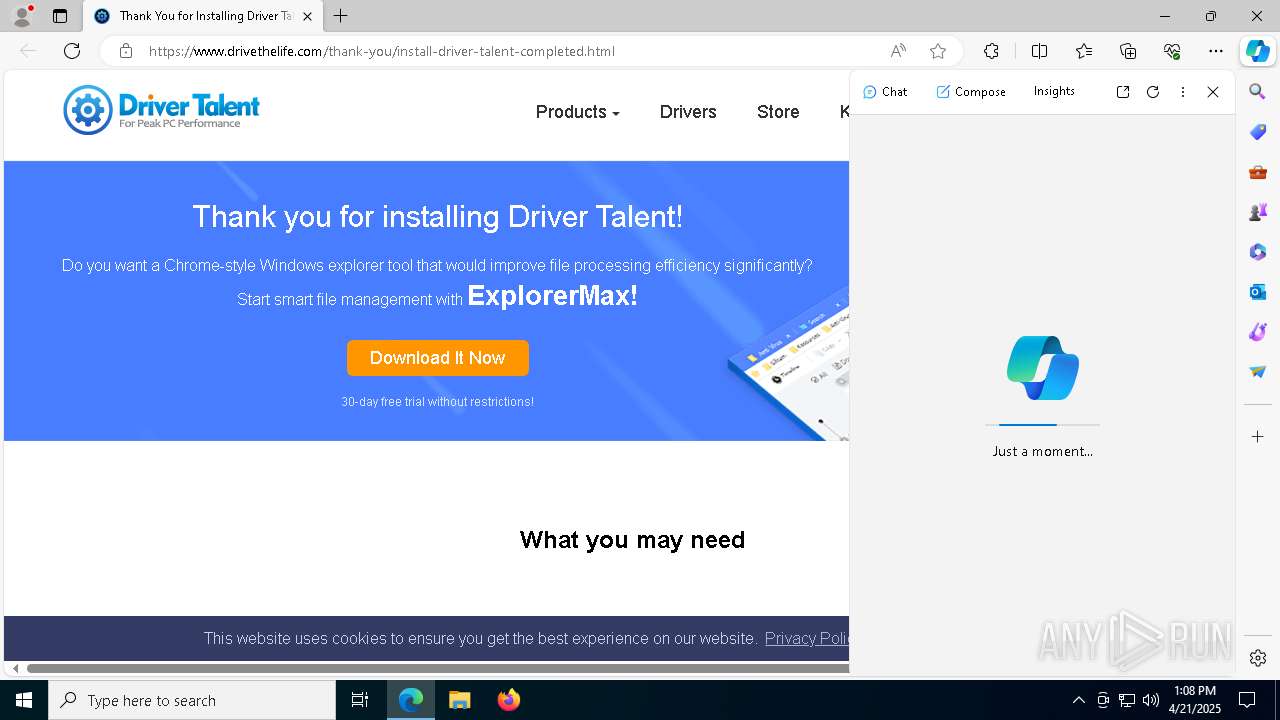View site information lock icon
The image size is (1280, 720).
125,51
